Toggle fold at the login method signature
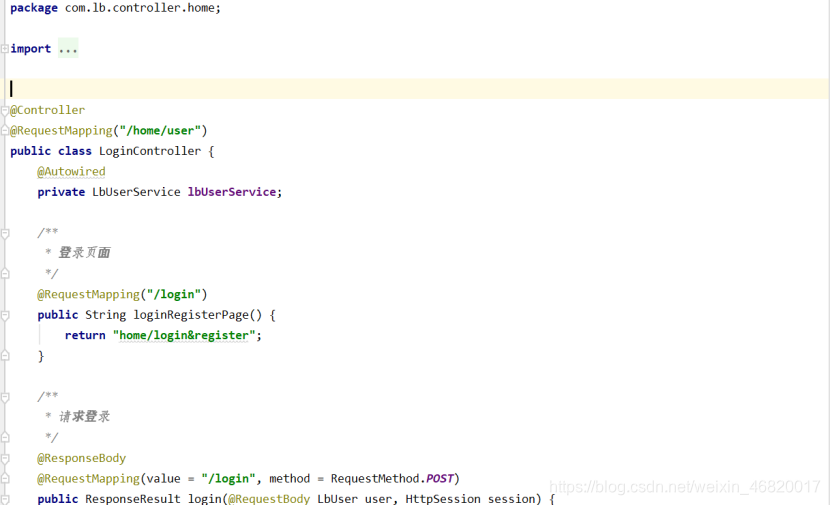830x505 pixels. [5, 499]
